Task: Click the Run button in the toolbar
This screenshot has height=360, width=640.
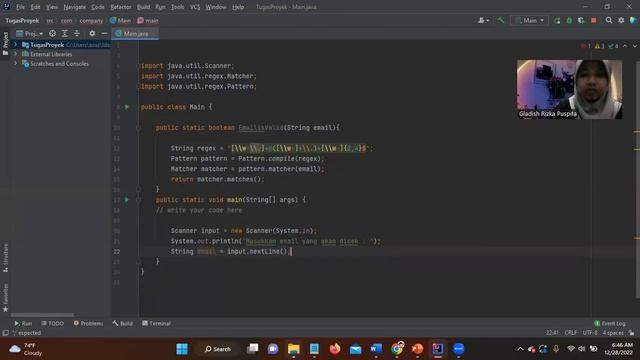Action: [557, 20]
